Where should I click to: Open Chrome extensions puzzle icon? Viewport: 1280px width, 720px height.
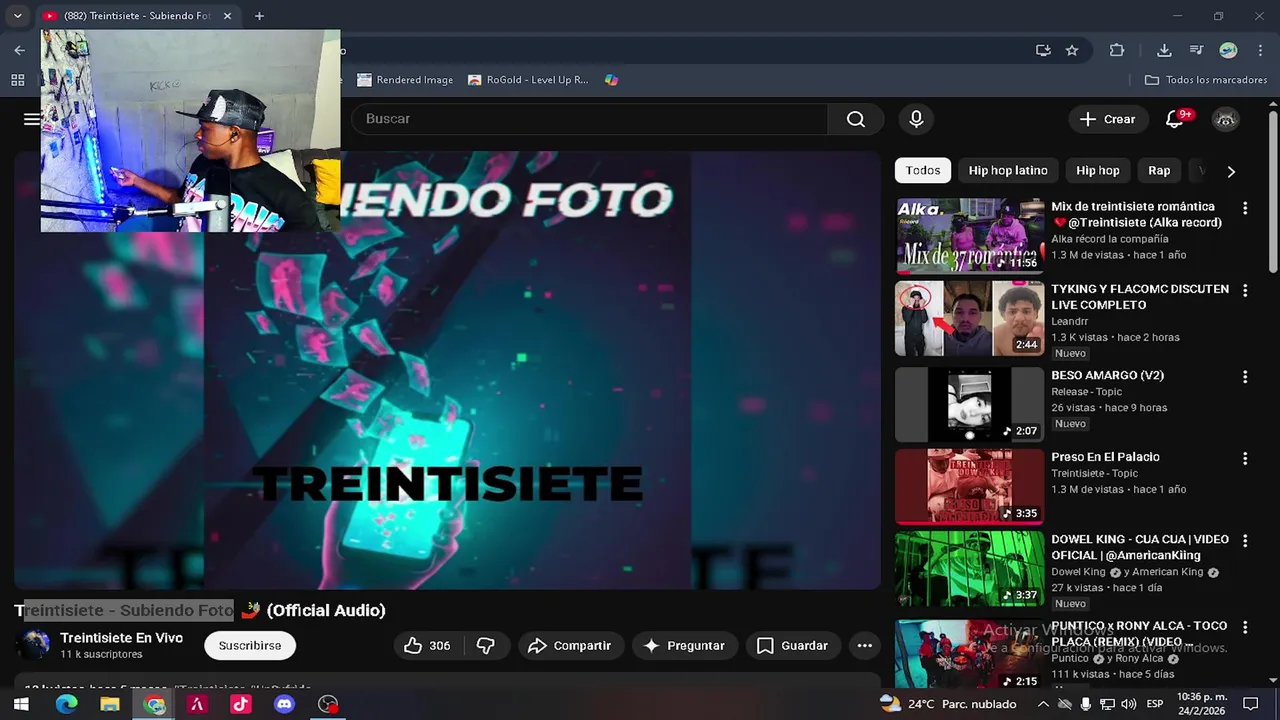[1117, 50]
